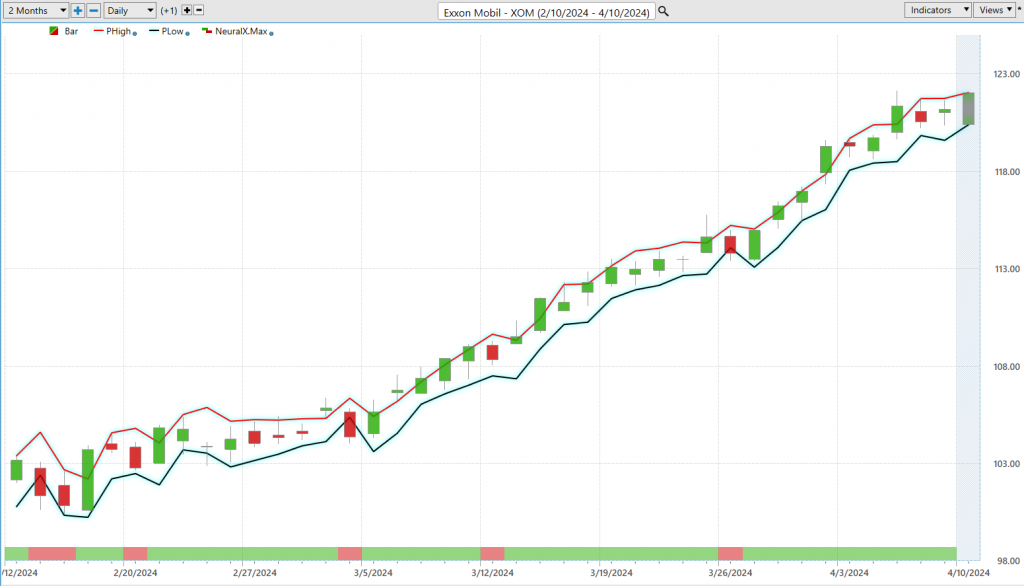Click the dot next to NeuralX.Max label
This screenshot has height=586, width=1024.
click(272, 33)
